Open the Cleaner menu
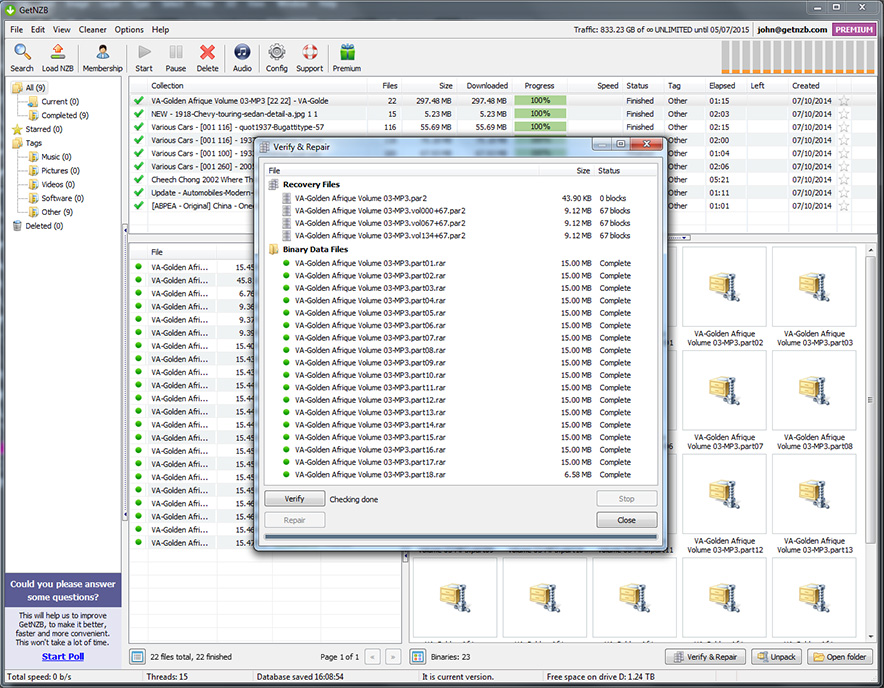The image size is (884, 688). pos(92,29)
